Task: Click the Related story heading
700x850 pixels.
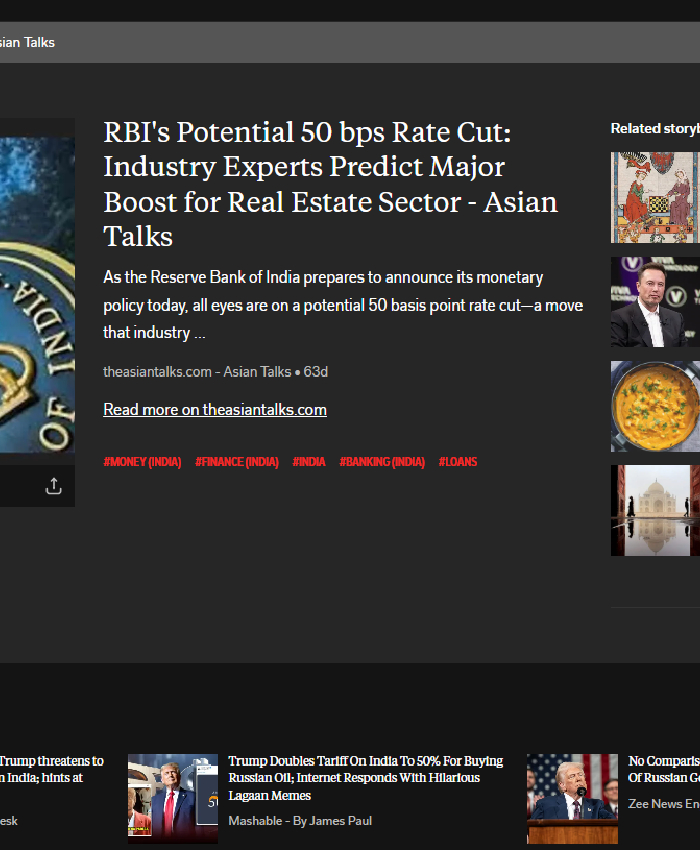Action: coord(655,128)
